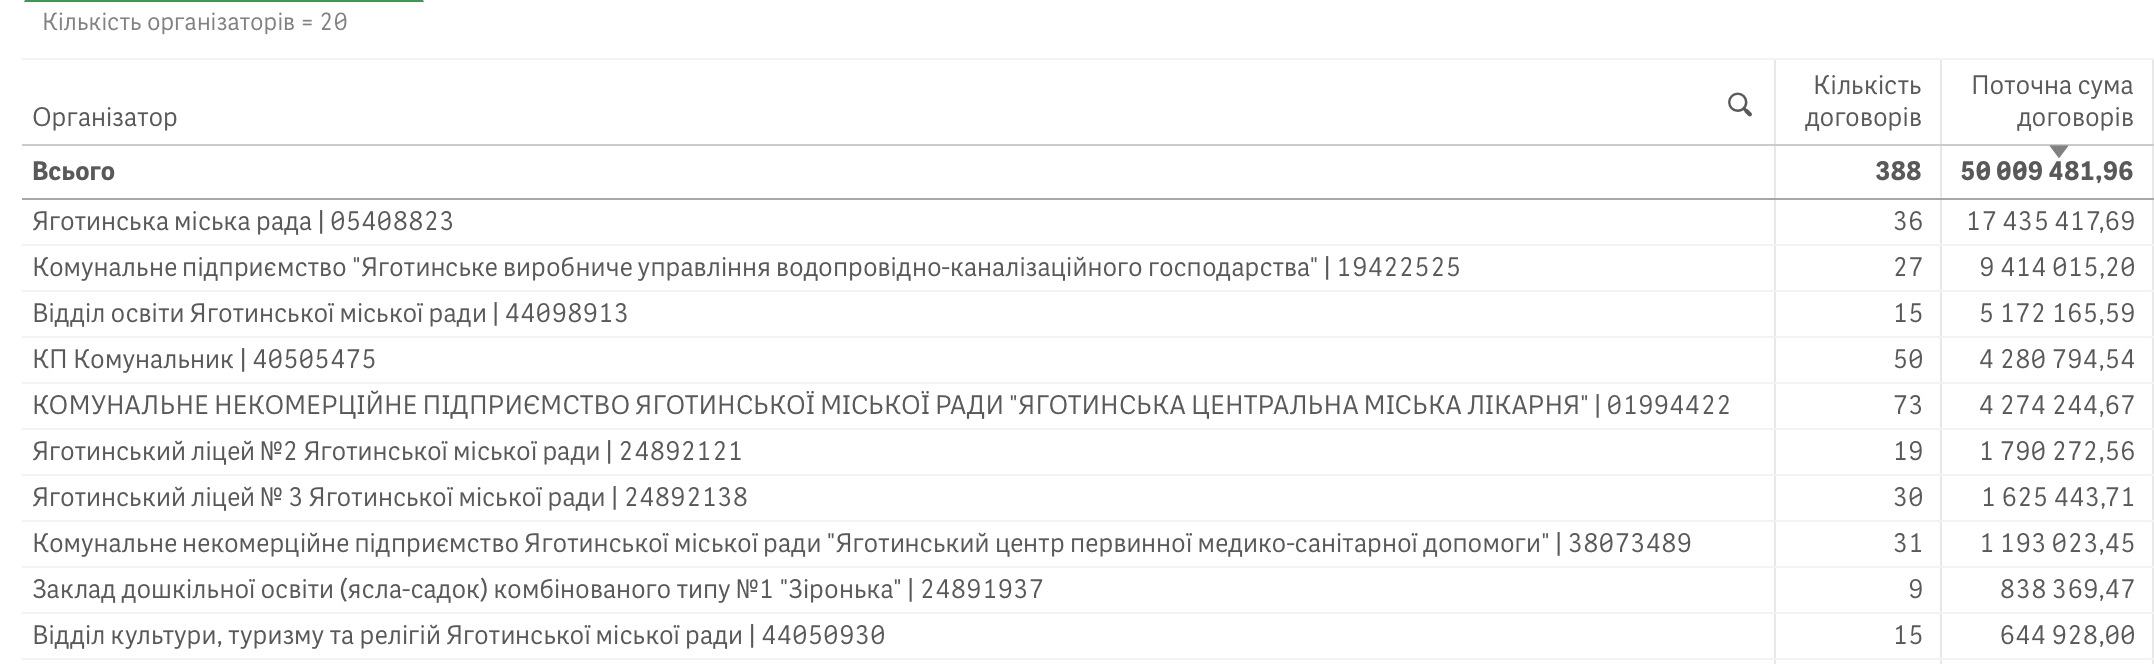Select Яготинський ліцей № 3 organizer
The image size is (2154, 664).
click(390, 497)
